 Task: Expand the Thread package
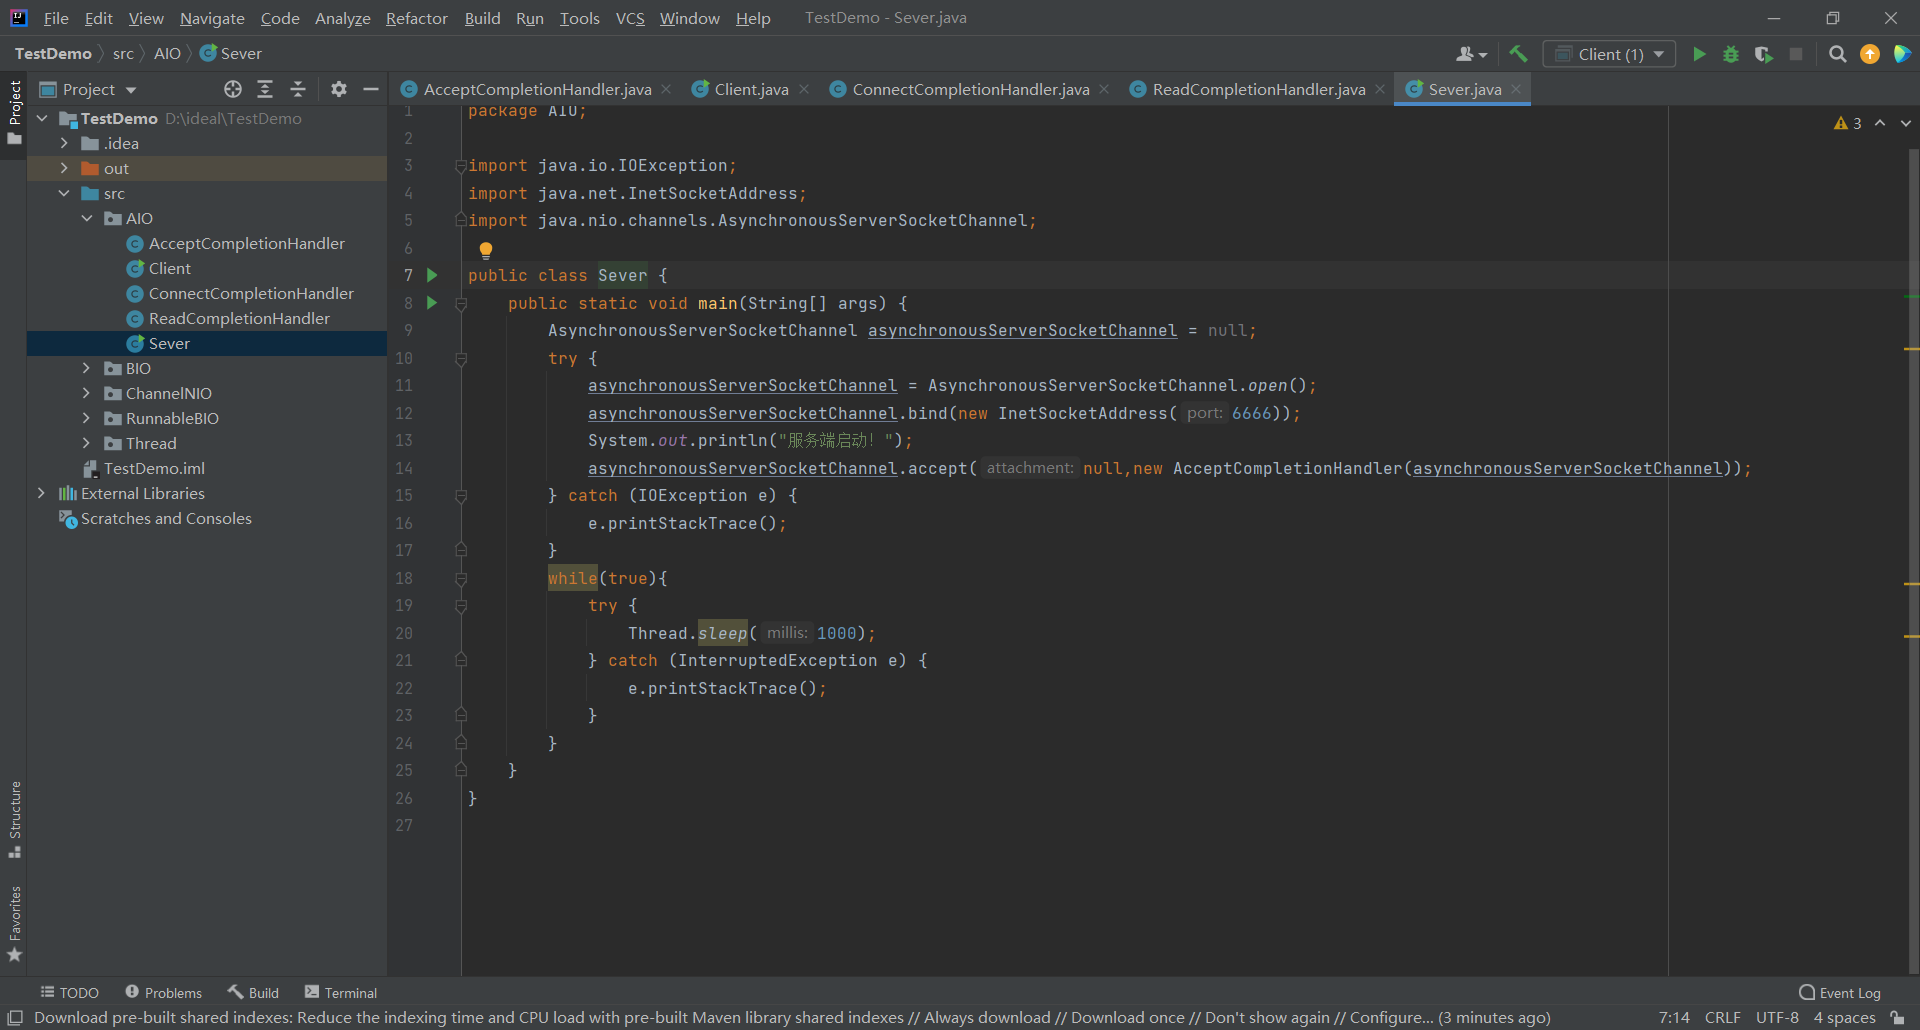87,443
